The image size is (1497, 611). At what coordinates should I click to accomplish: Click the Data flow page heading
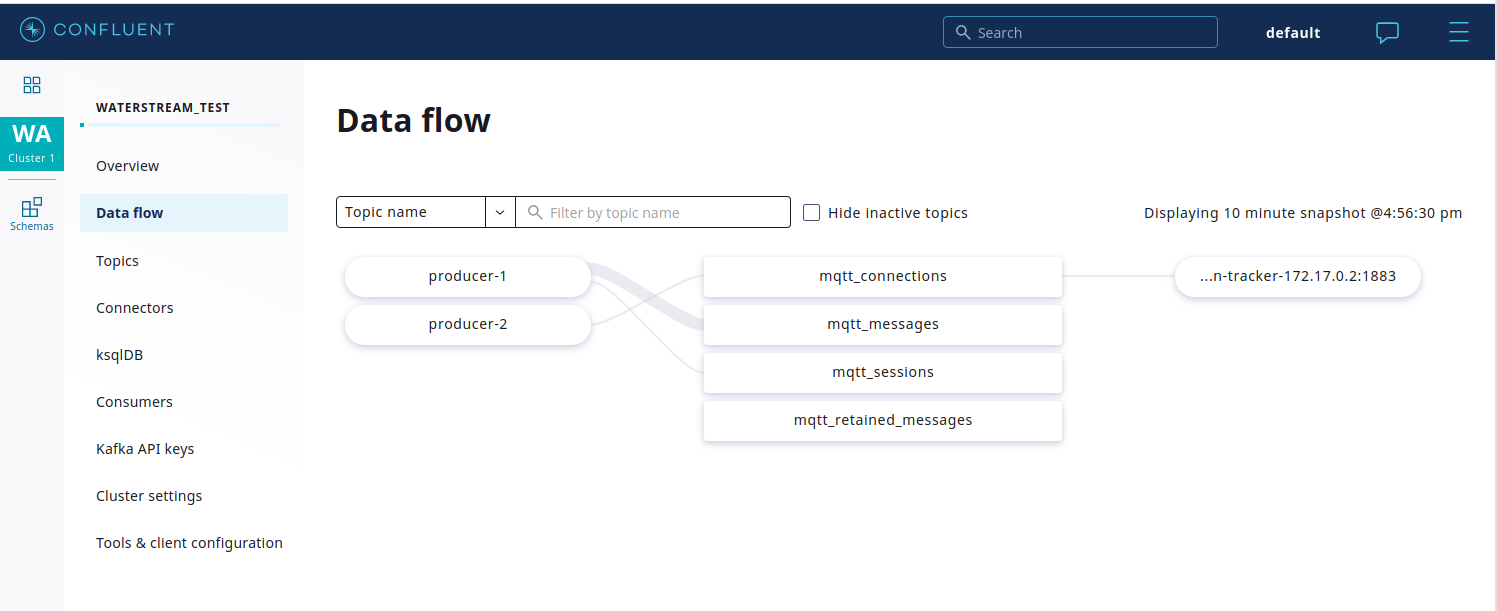pos(414,121)
